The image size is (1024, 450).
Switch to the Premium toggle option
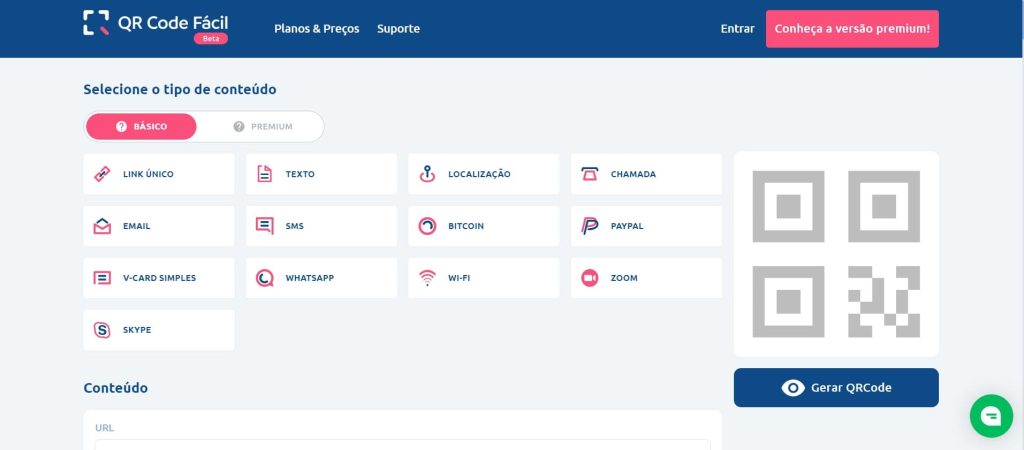coord(263,127)
